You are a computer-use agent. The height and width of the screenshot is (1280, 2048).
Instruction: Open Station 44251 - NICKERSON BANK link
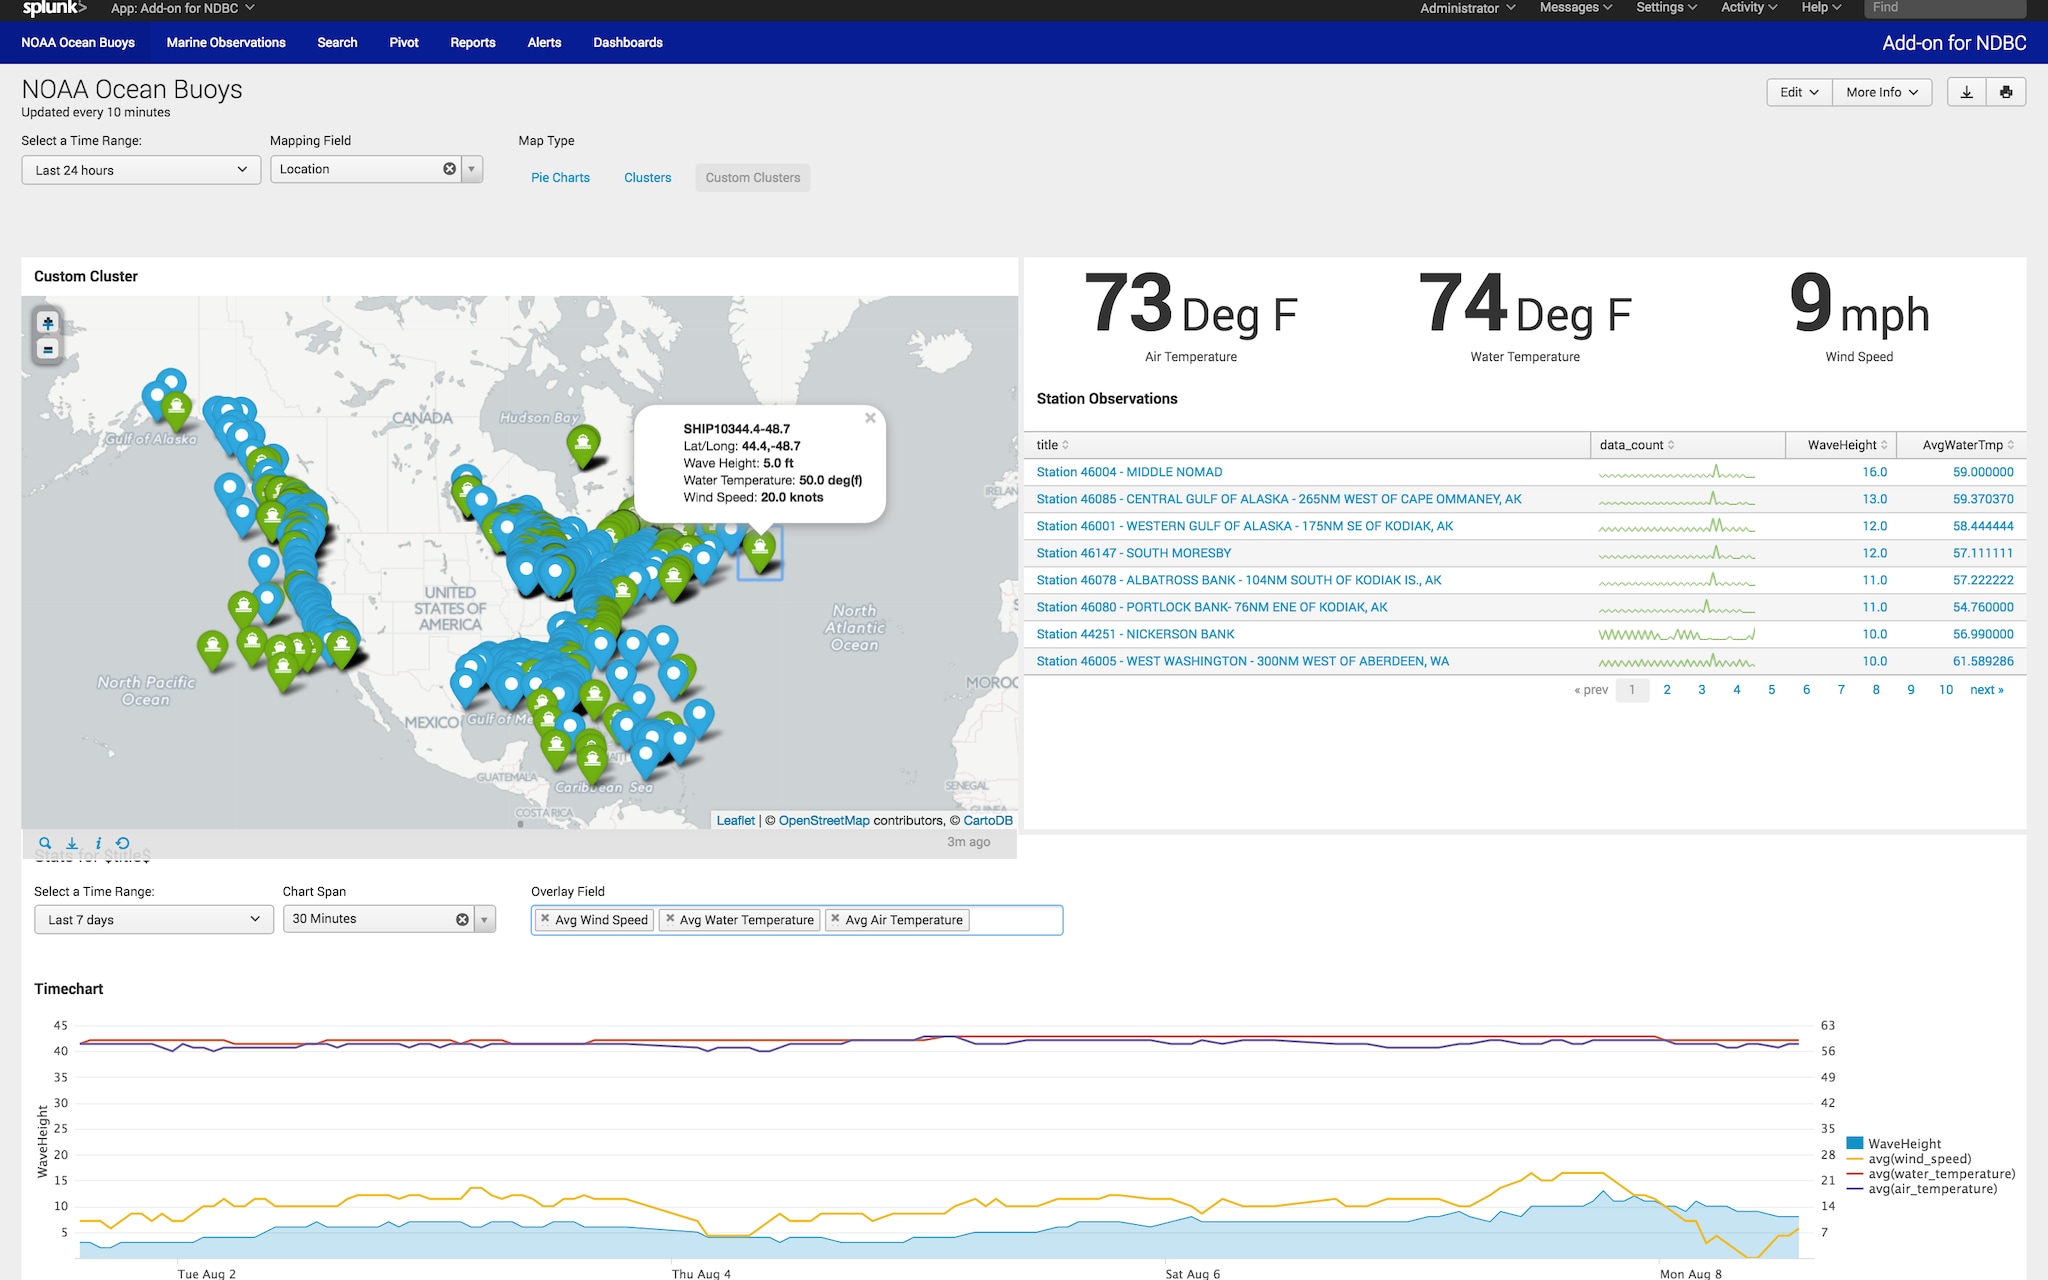click(x=1135, y=634)
